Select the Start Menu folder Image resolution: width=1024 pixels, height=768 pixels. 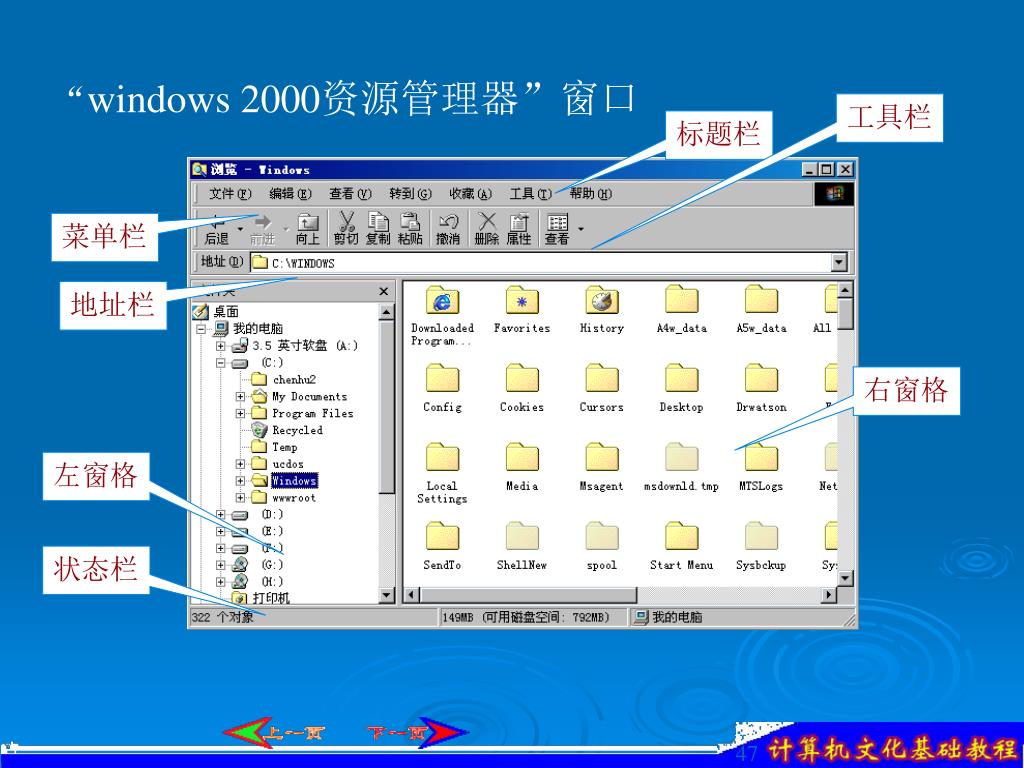682,546
